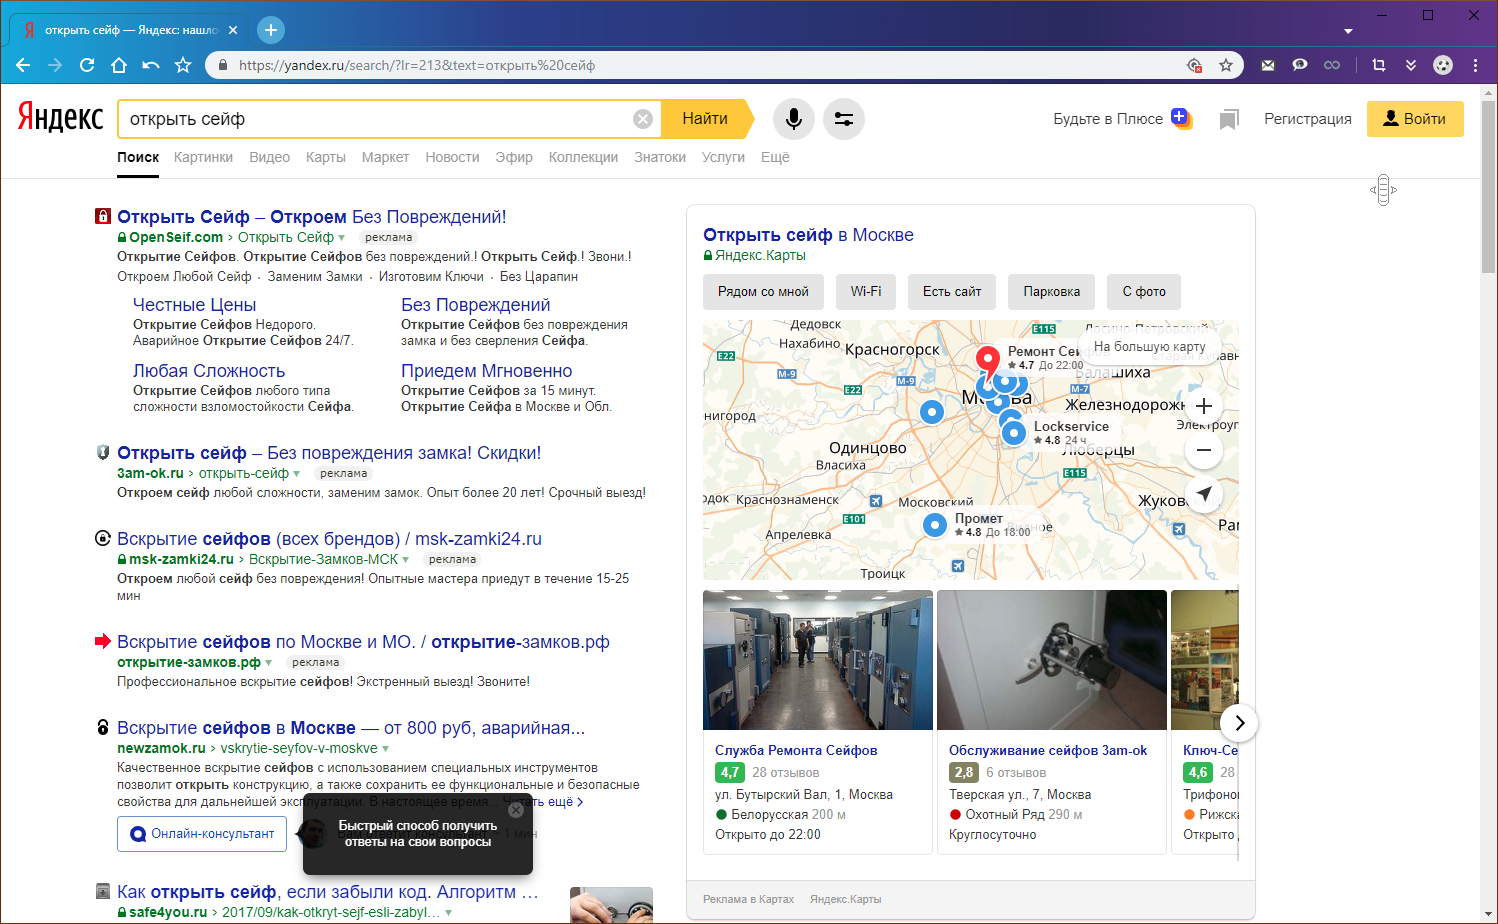Reload the page with refresh icon
The width and height of the screenshot is (1498, 924).
tap(87, 65)
